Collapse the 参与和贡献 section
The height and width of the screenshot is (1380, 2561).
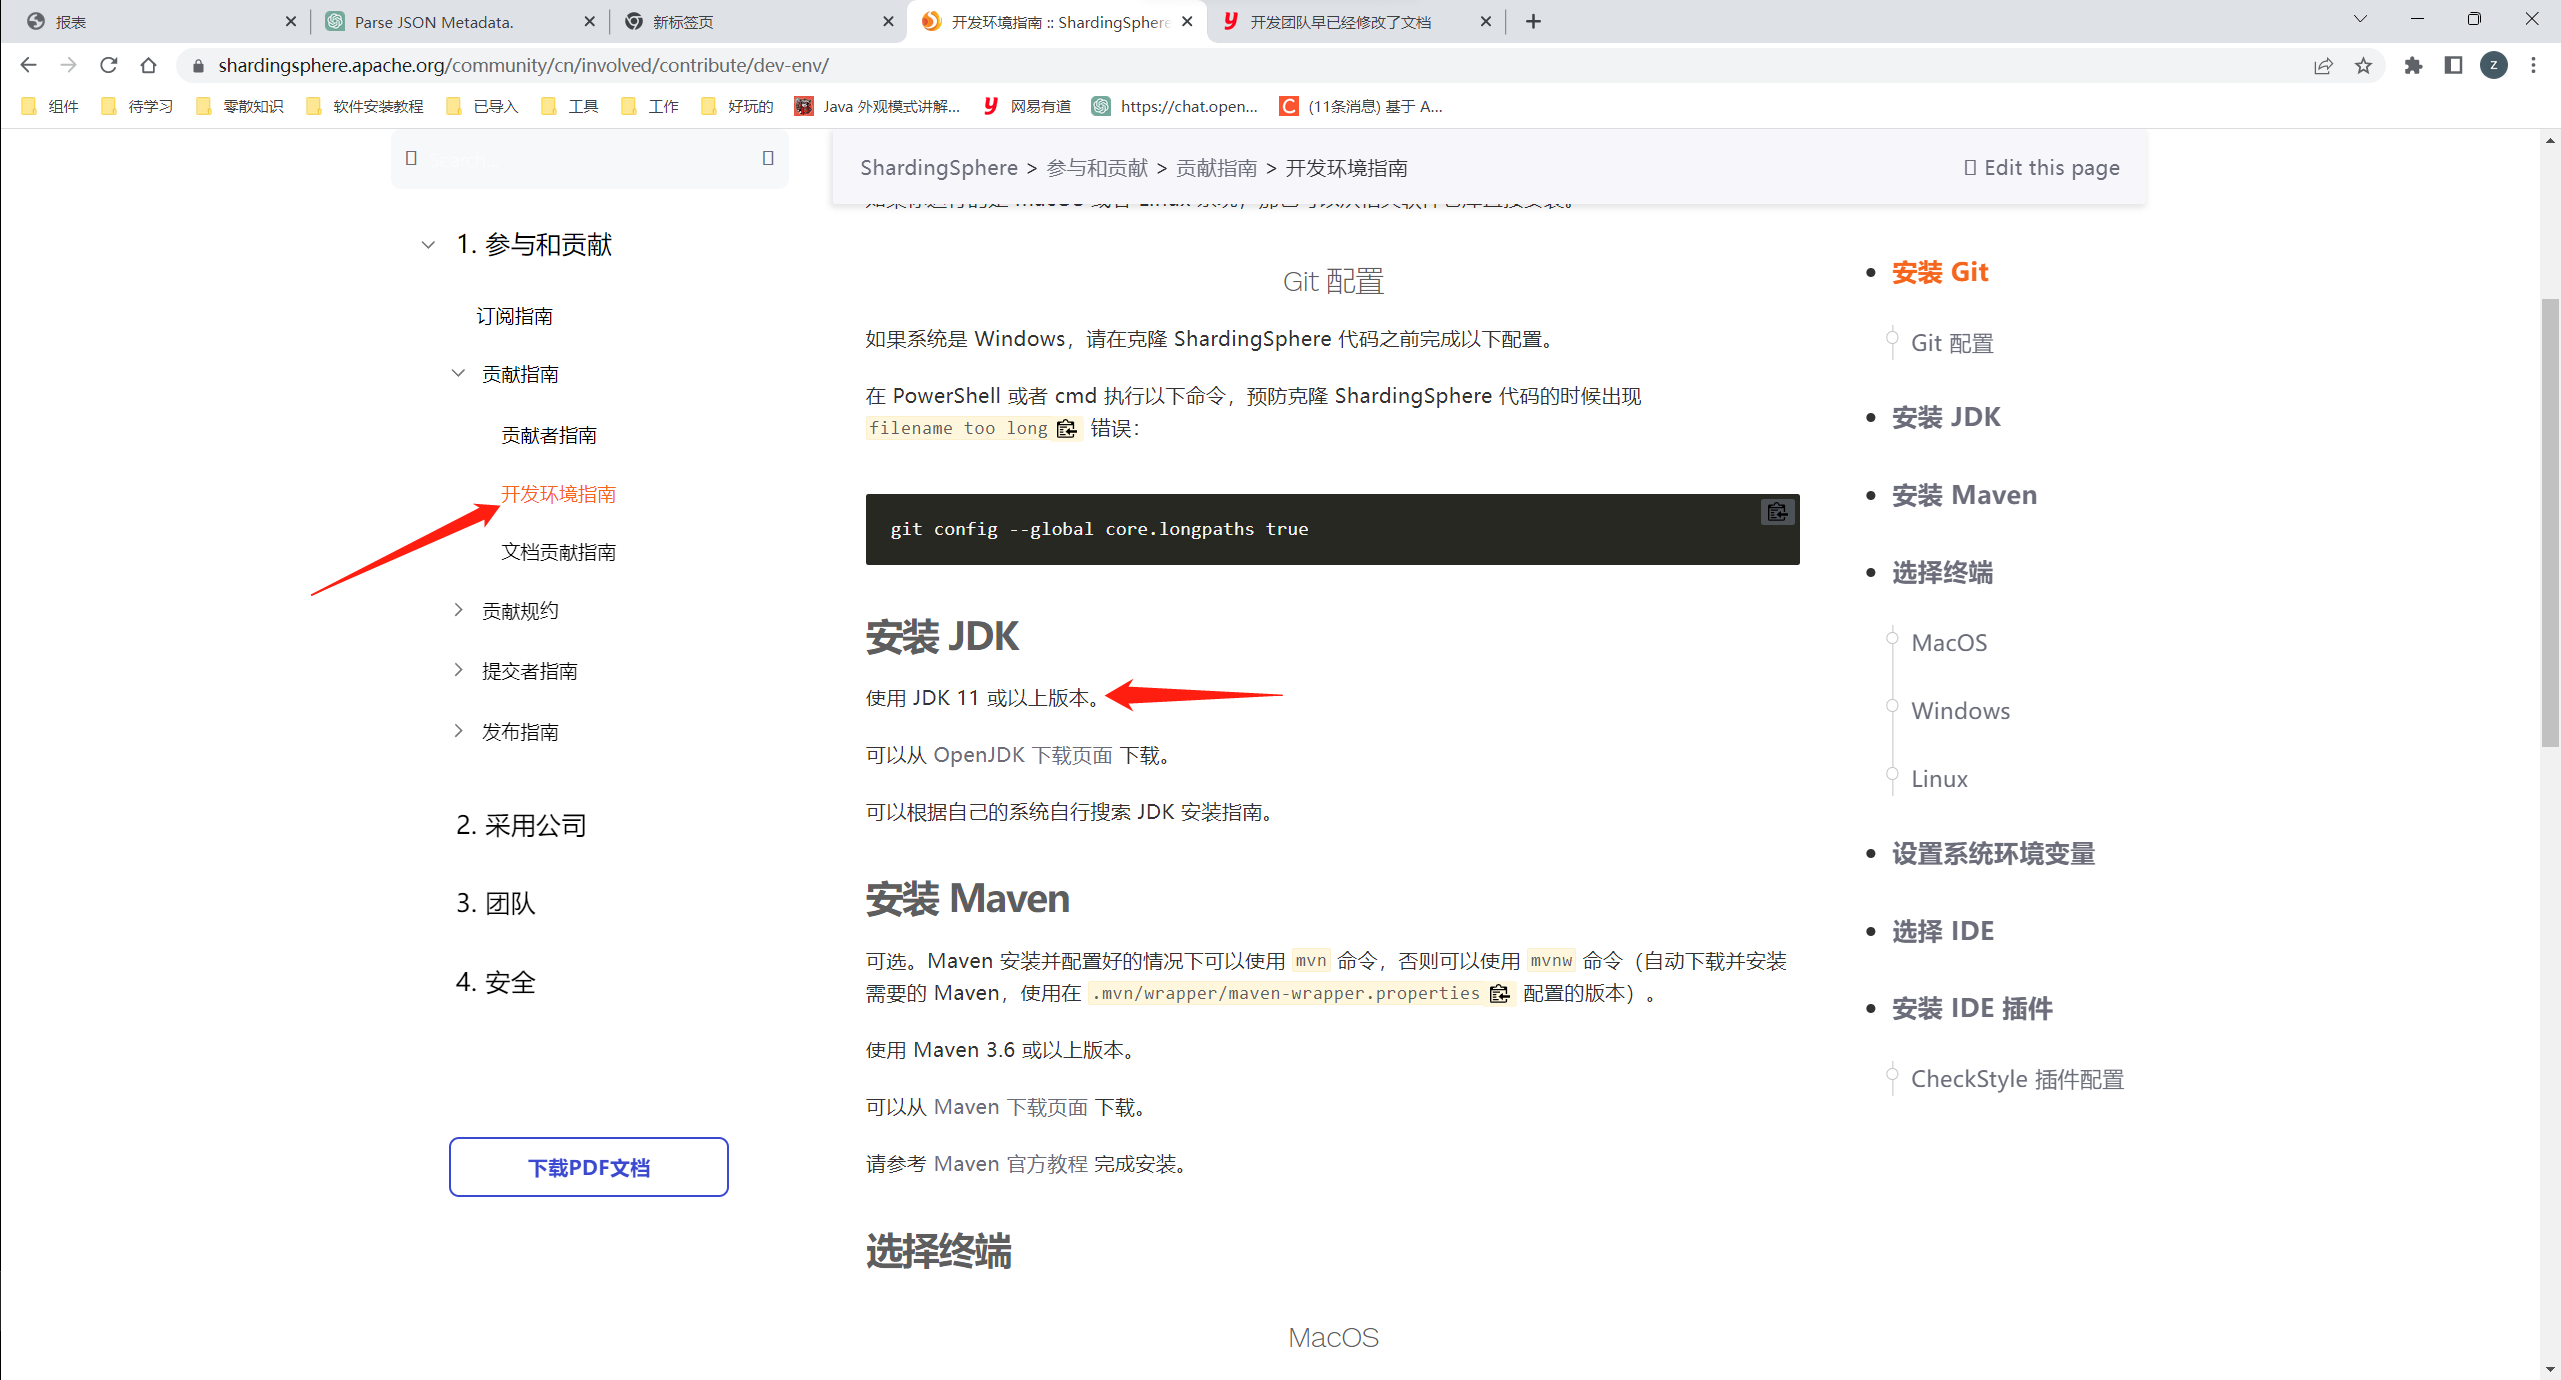[x=428, y=245]
